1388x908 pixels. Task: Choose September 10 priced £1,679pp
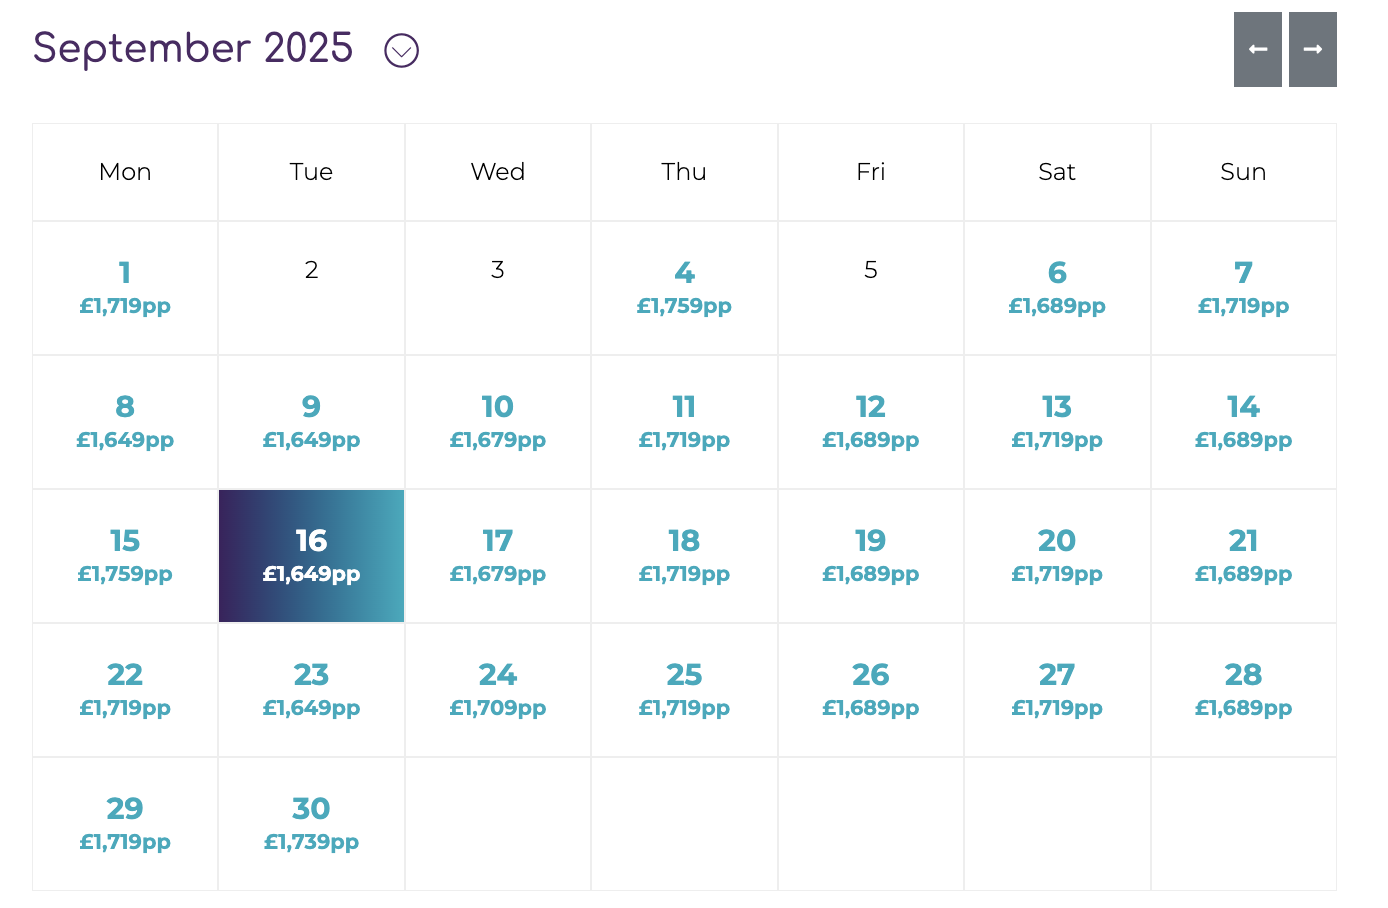click(498, 422)
